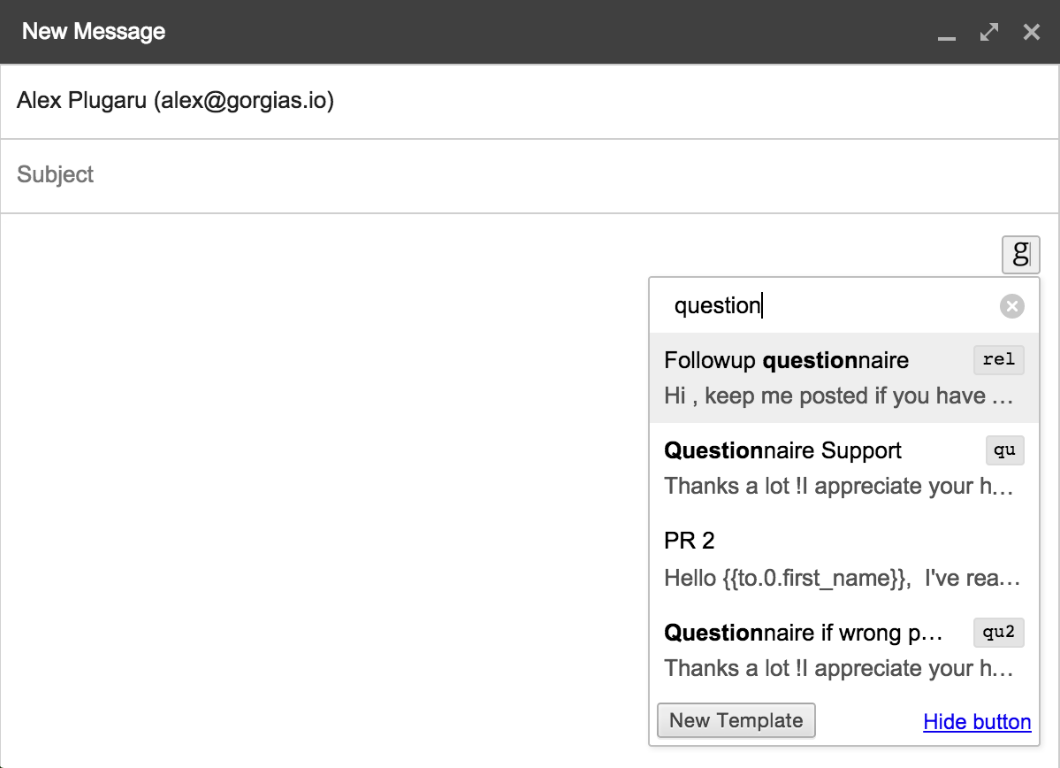Click the qu2 shortcut badge
Viewport: 1060px width, 768px height.
(998, 632)
